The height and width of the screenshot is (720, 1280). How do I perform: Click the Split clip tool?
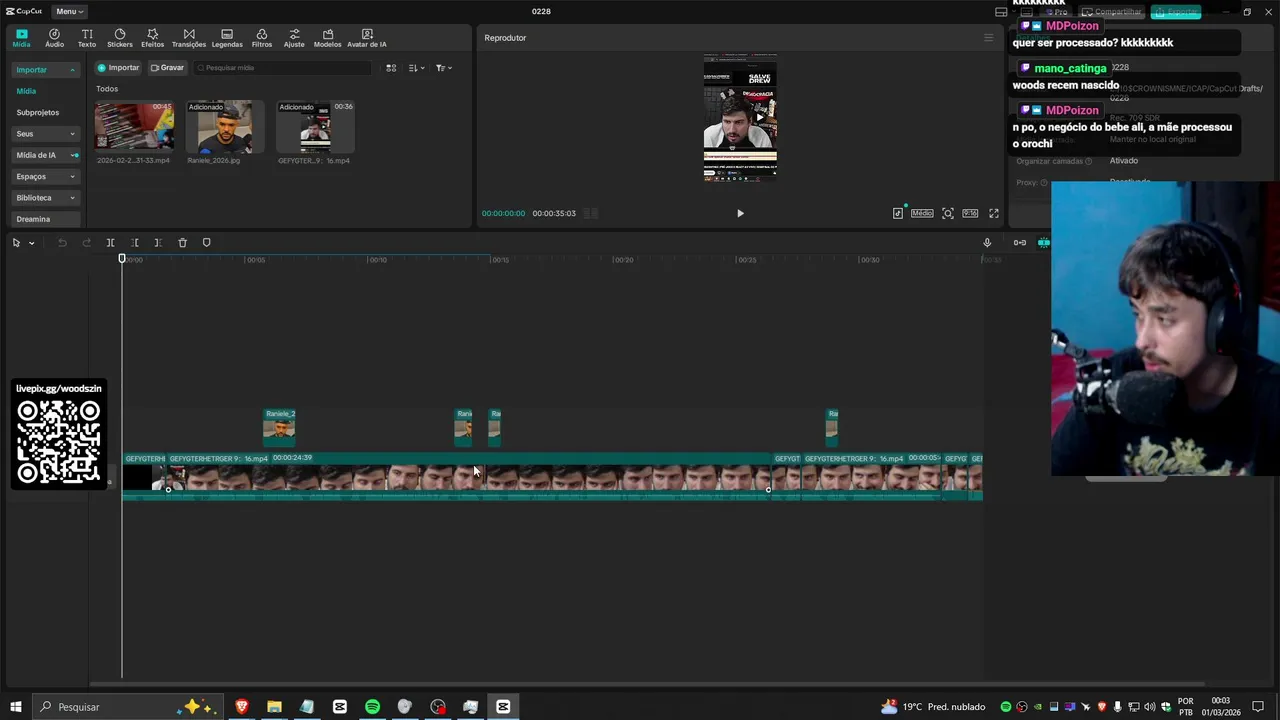coord(110,243)
